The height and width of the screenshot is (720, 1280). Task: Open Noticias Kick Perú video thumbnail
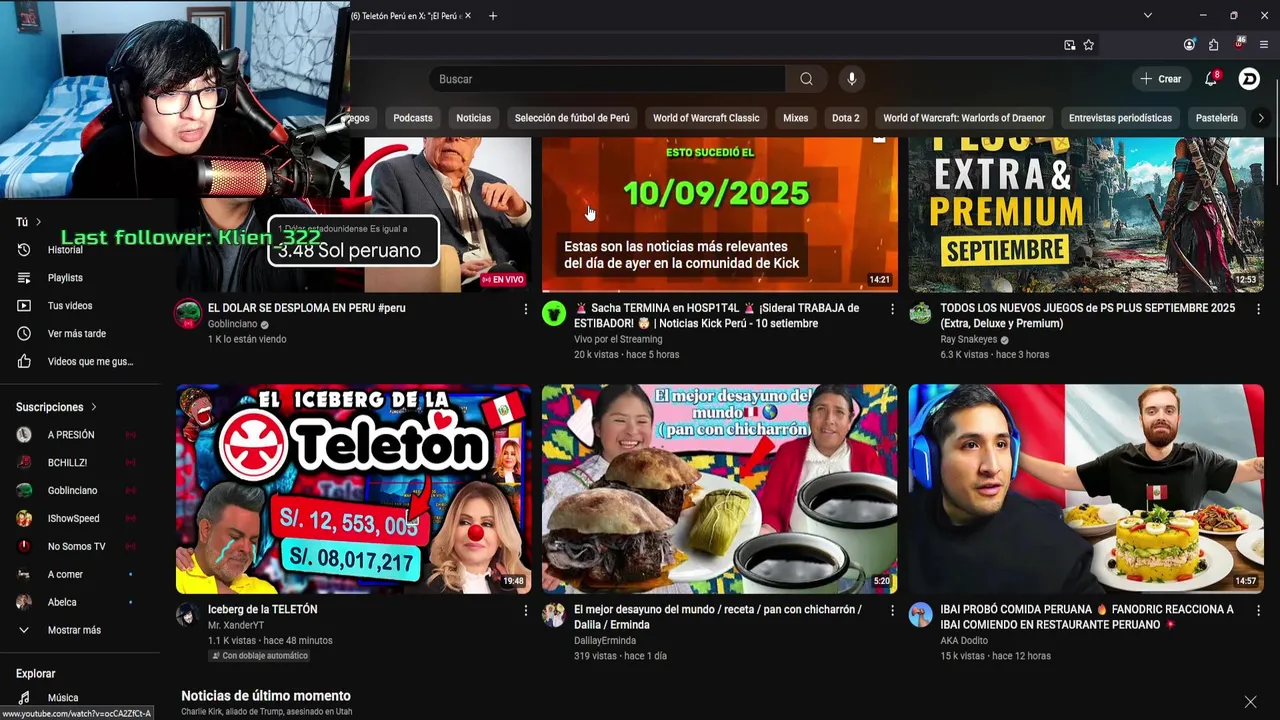pyautogui.click(x=720, y=214)
